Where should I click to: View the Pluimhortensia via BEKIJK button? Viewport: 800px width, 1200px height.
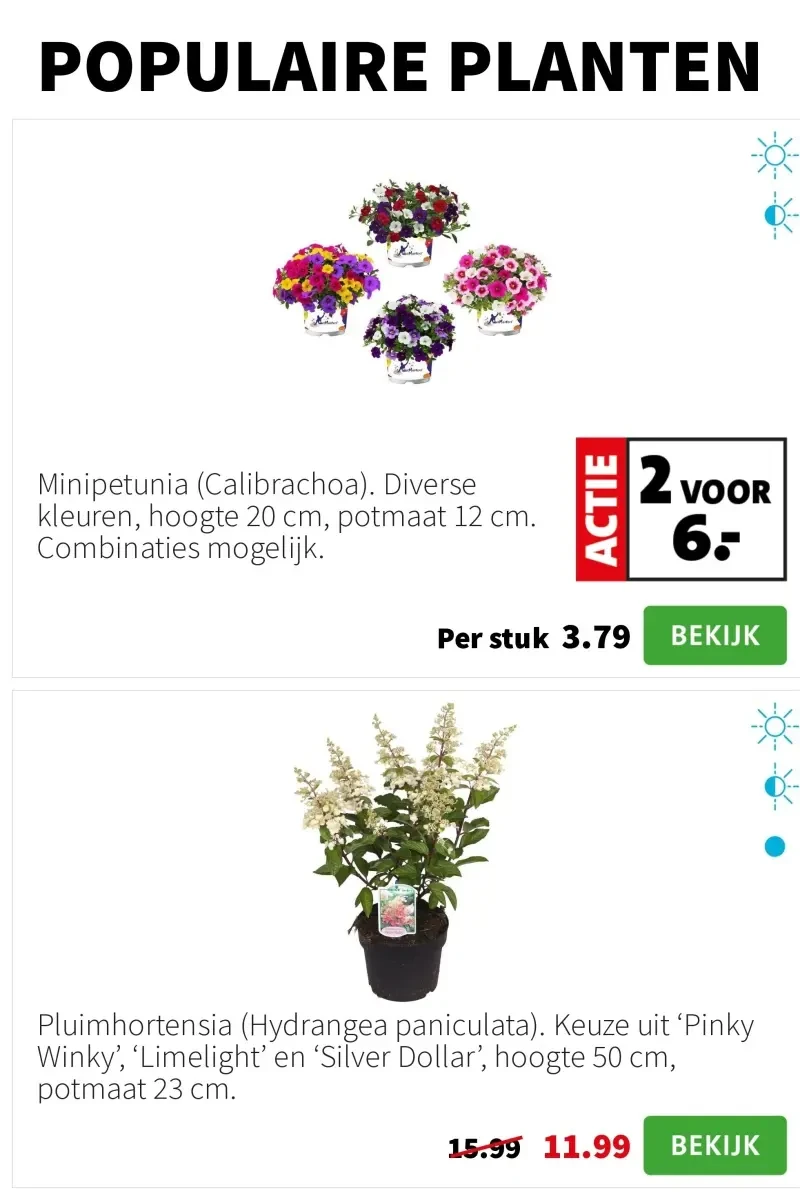click(x=715, y=1145)
